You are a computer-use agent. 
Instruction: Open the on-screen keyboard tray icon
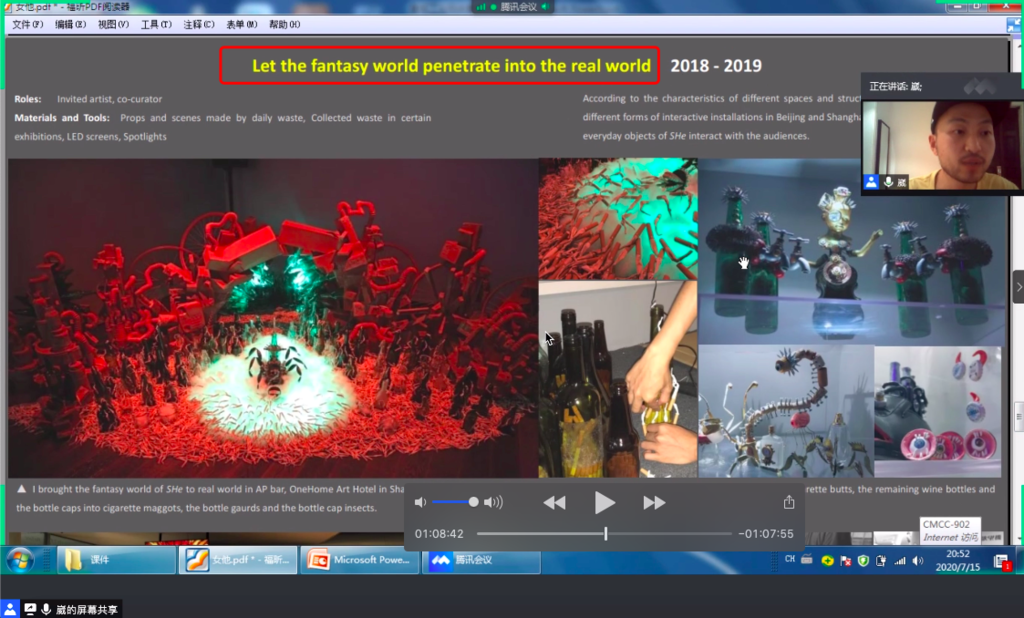point(807,559)
